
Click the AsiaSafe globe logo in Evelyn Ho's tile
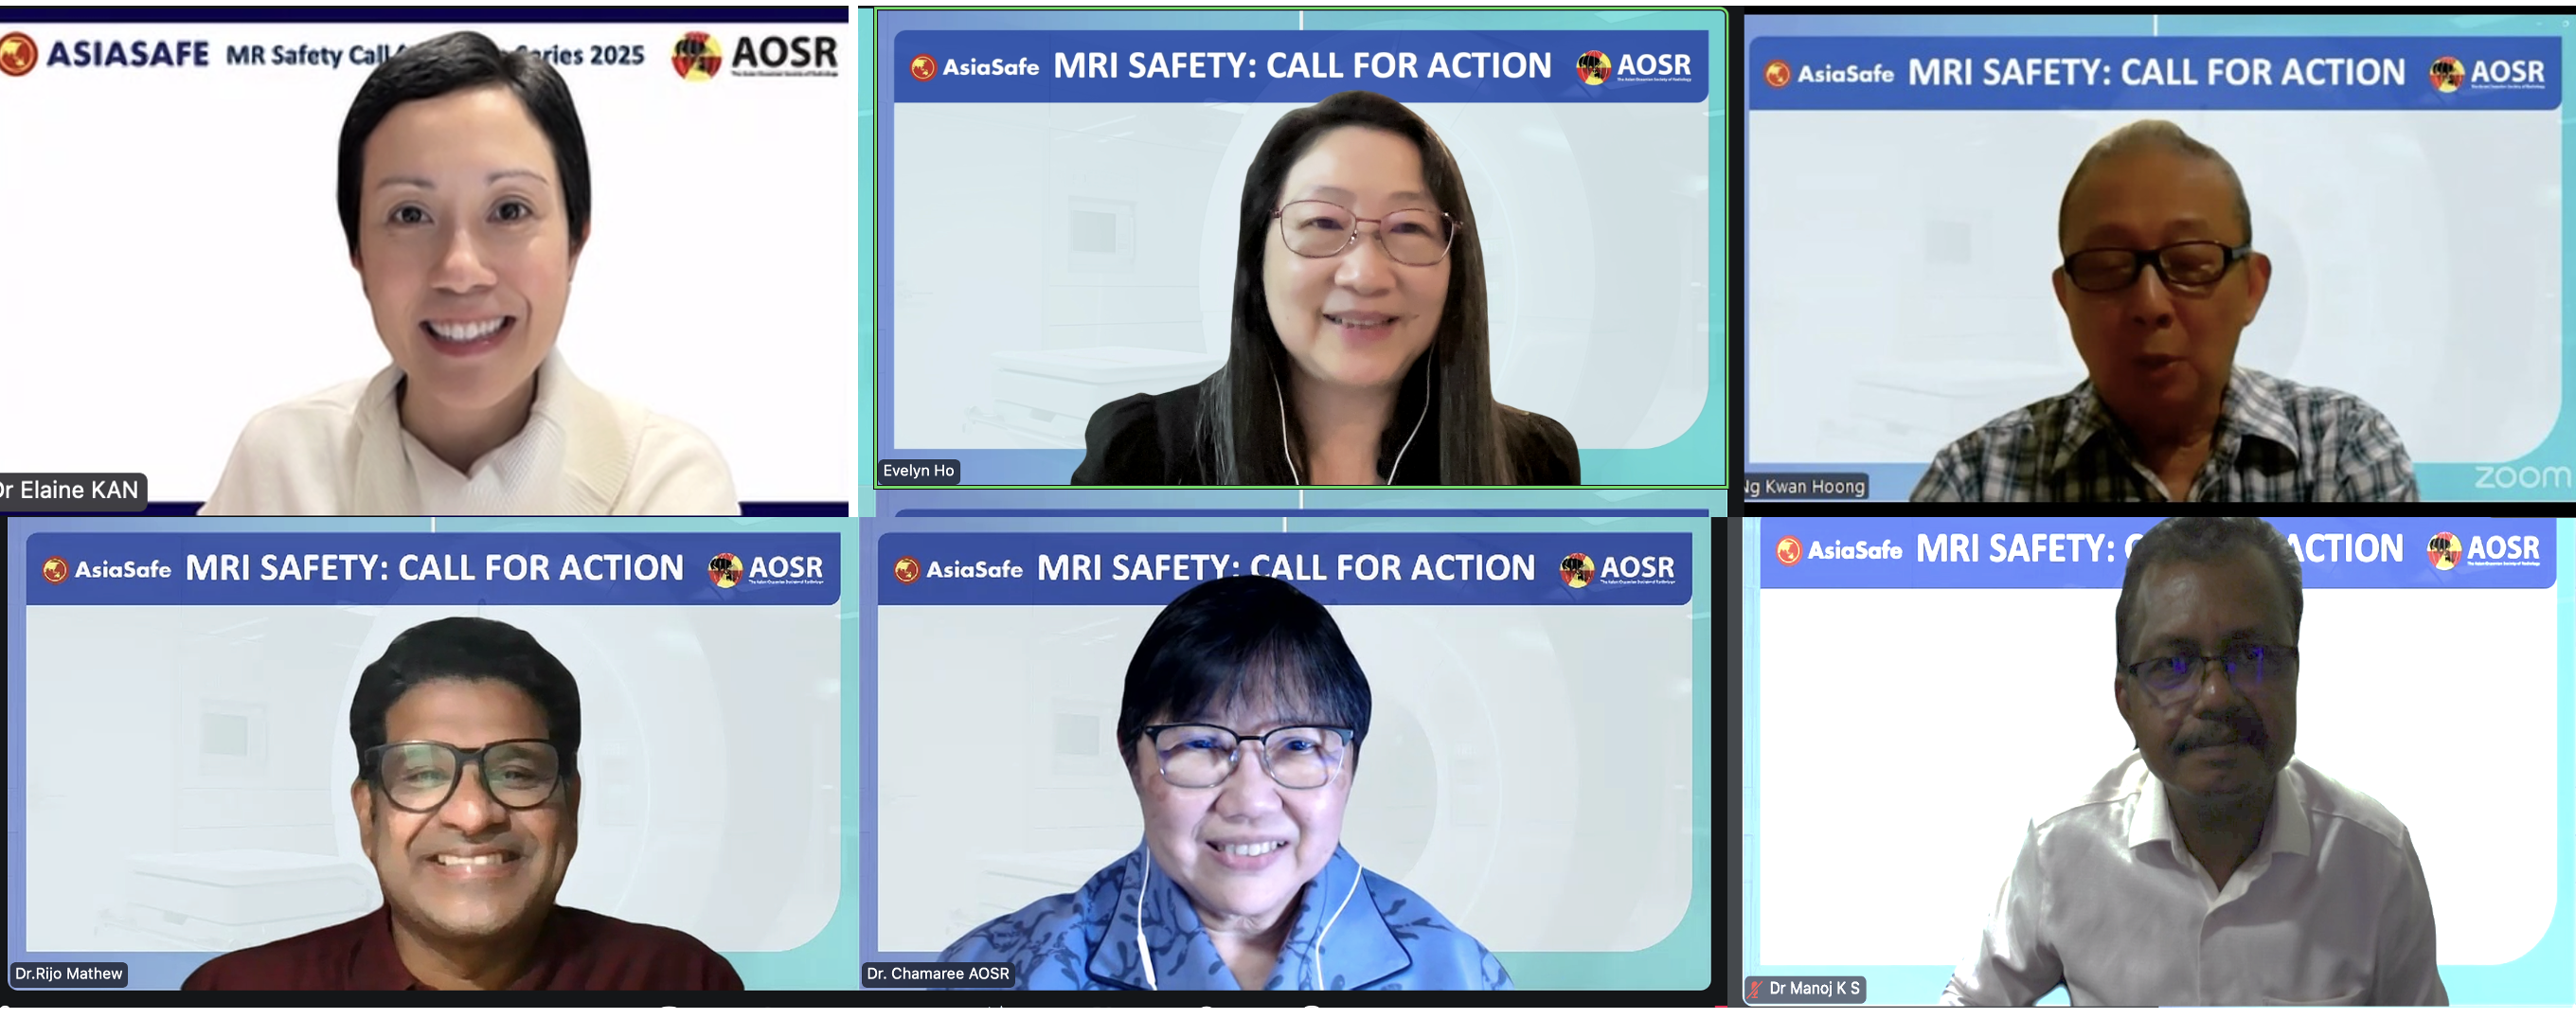(x=922, y=67)
